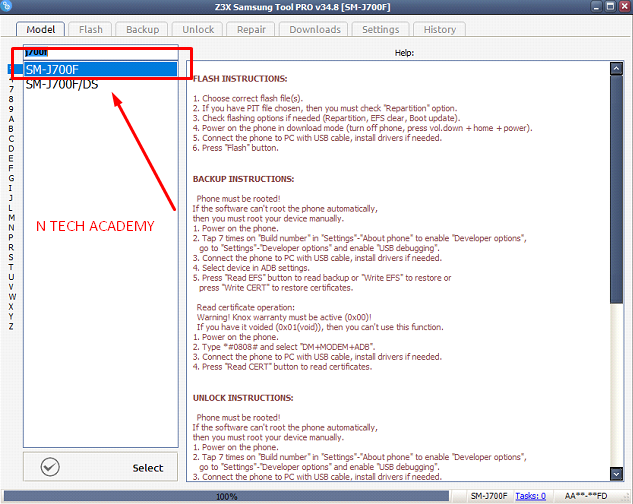The height and width of the screenshot is (504, 633).
Task: View the History tab
Action: coord(440,29)
